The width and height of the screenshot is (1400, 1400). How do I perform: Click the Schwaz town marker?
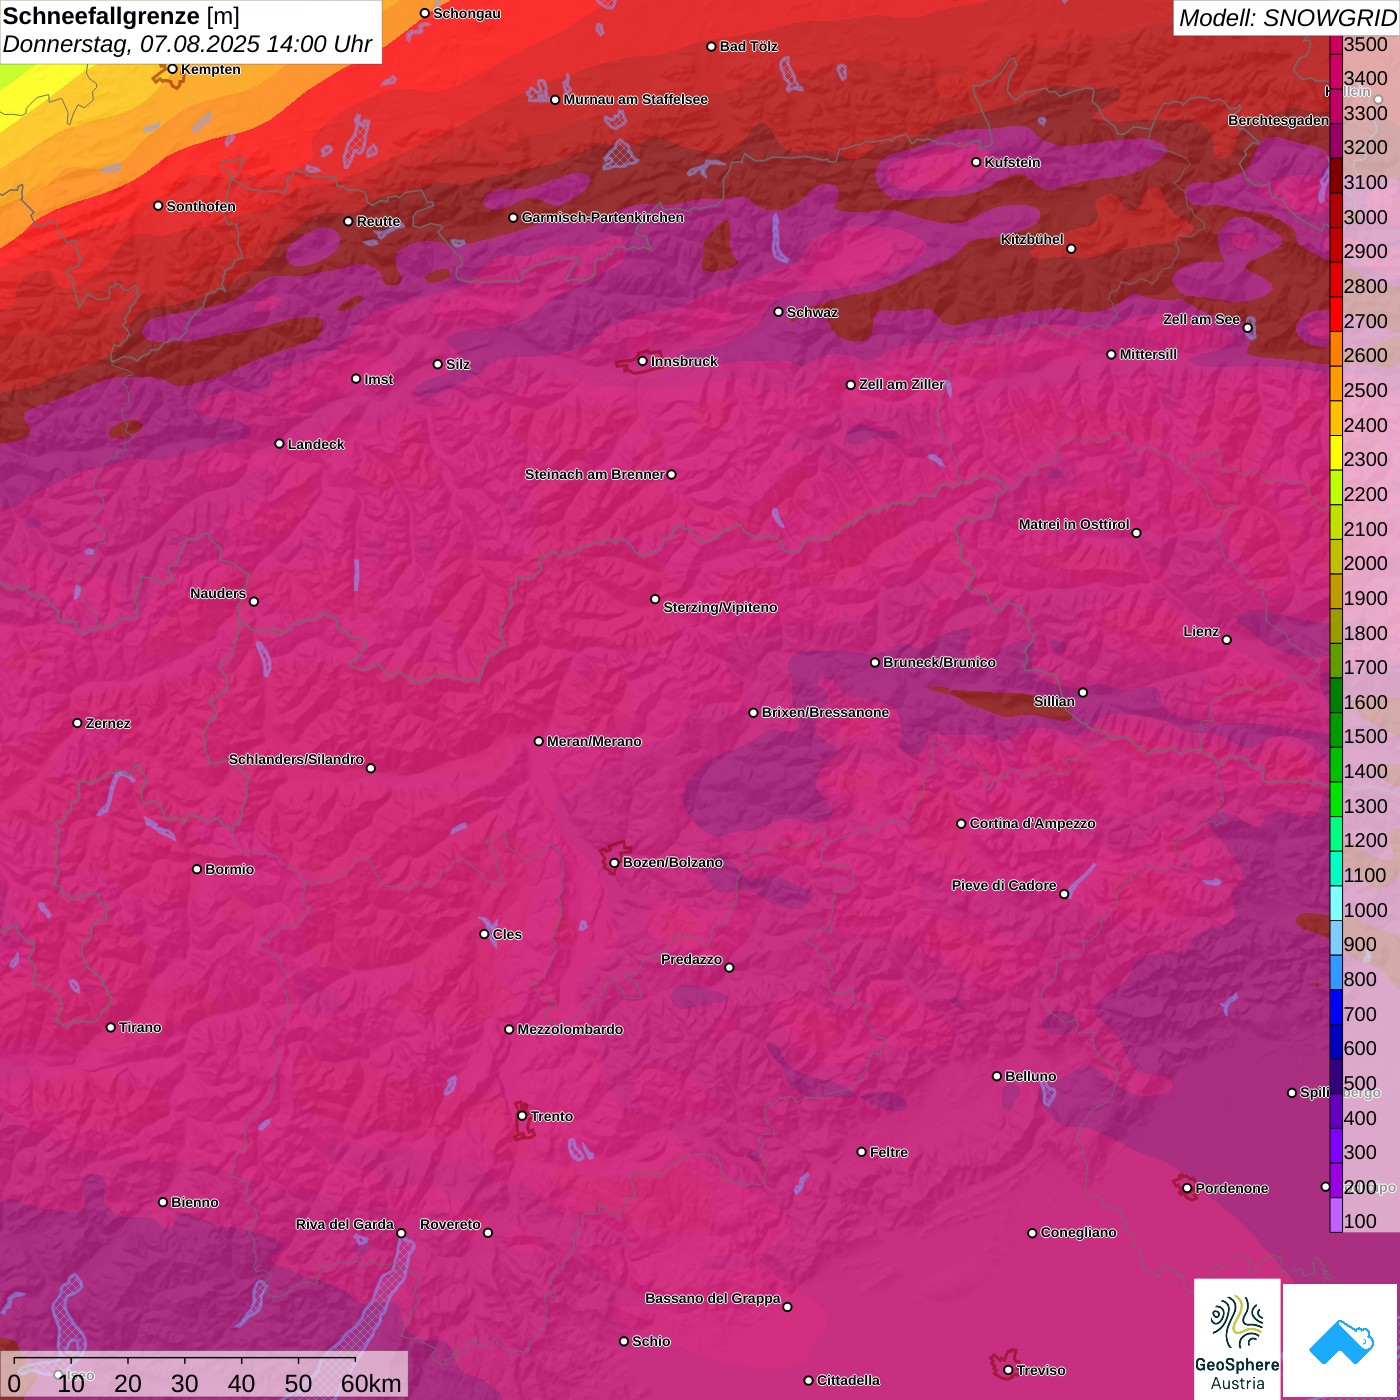pyautogui.click(x=778, y=312)
